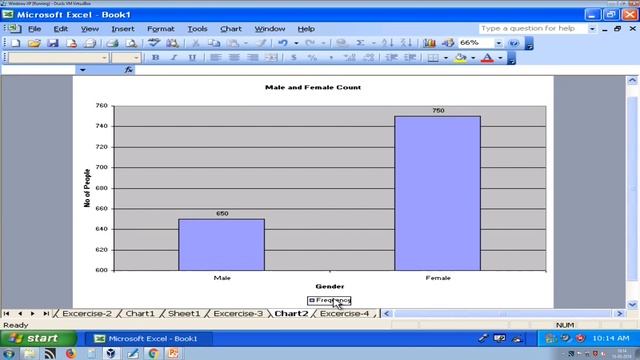Image resolution: width=640 pixels, height=360 pixels.
Task: Open the Font name dropdown
Action: point(104,58)
